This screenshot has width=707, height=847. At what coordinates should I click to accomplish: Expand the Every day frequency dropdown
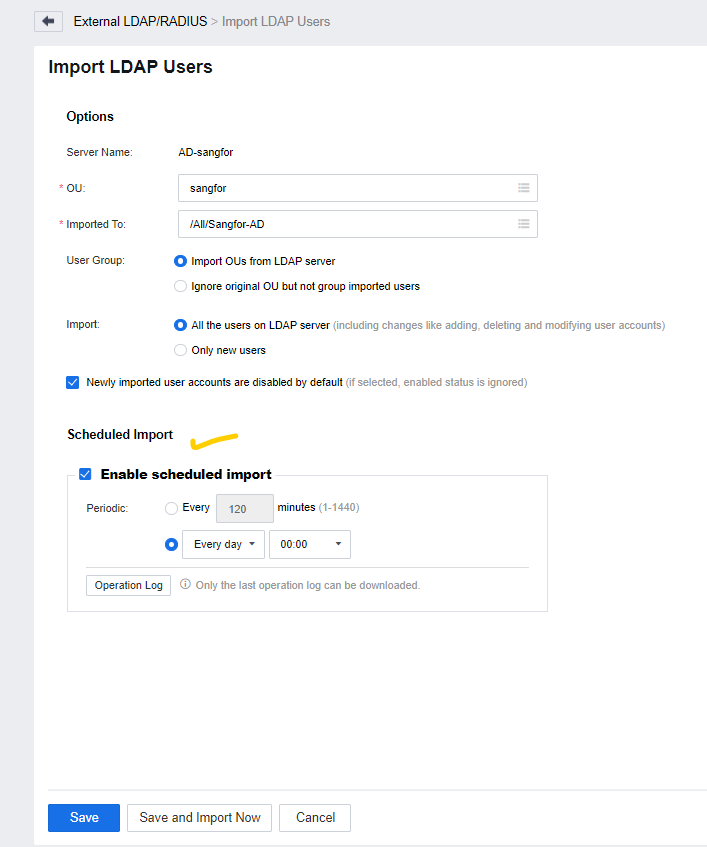point(224,544)
